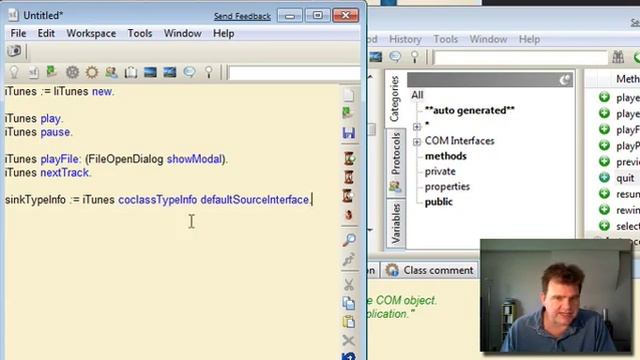Open the Window menu in the Untitled window
Viewport: 640px width, 360px height.
point(182,33)
